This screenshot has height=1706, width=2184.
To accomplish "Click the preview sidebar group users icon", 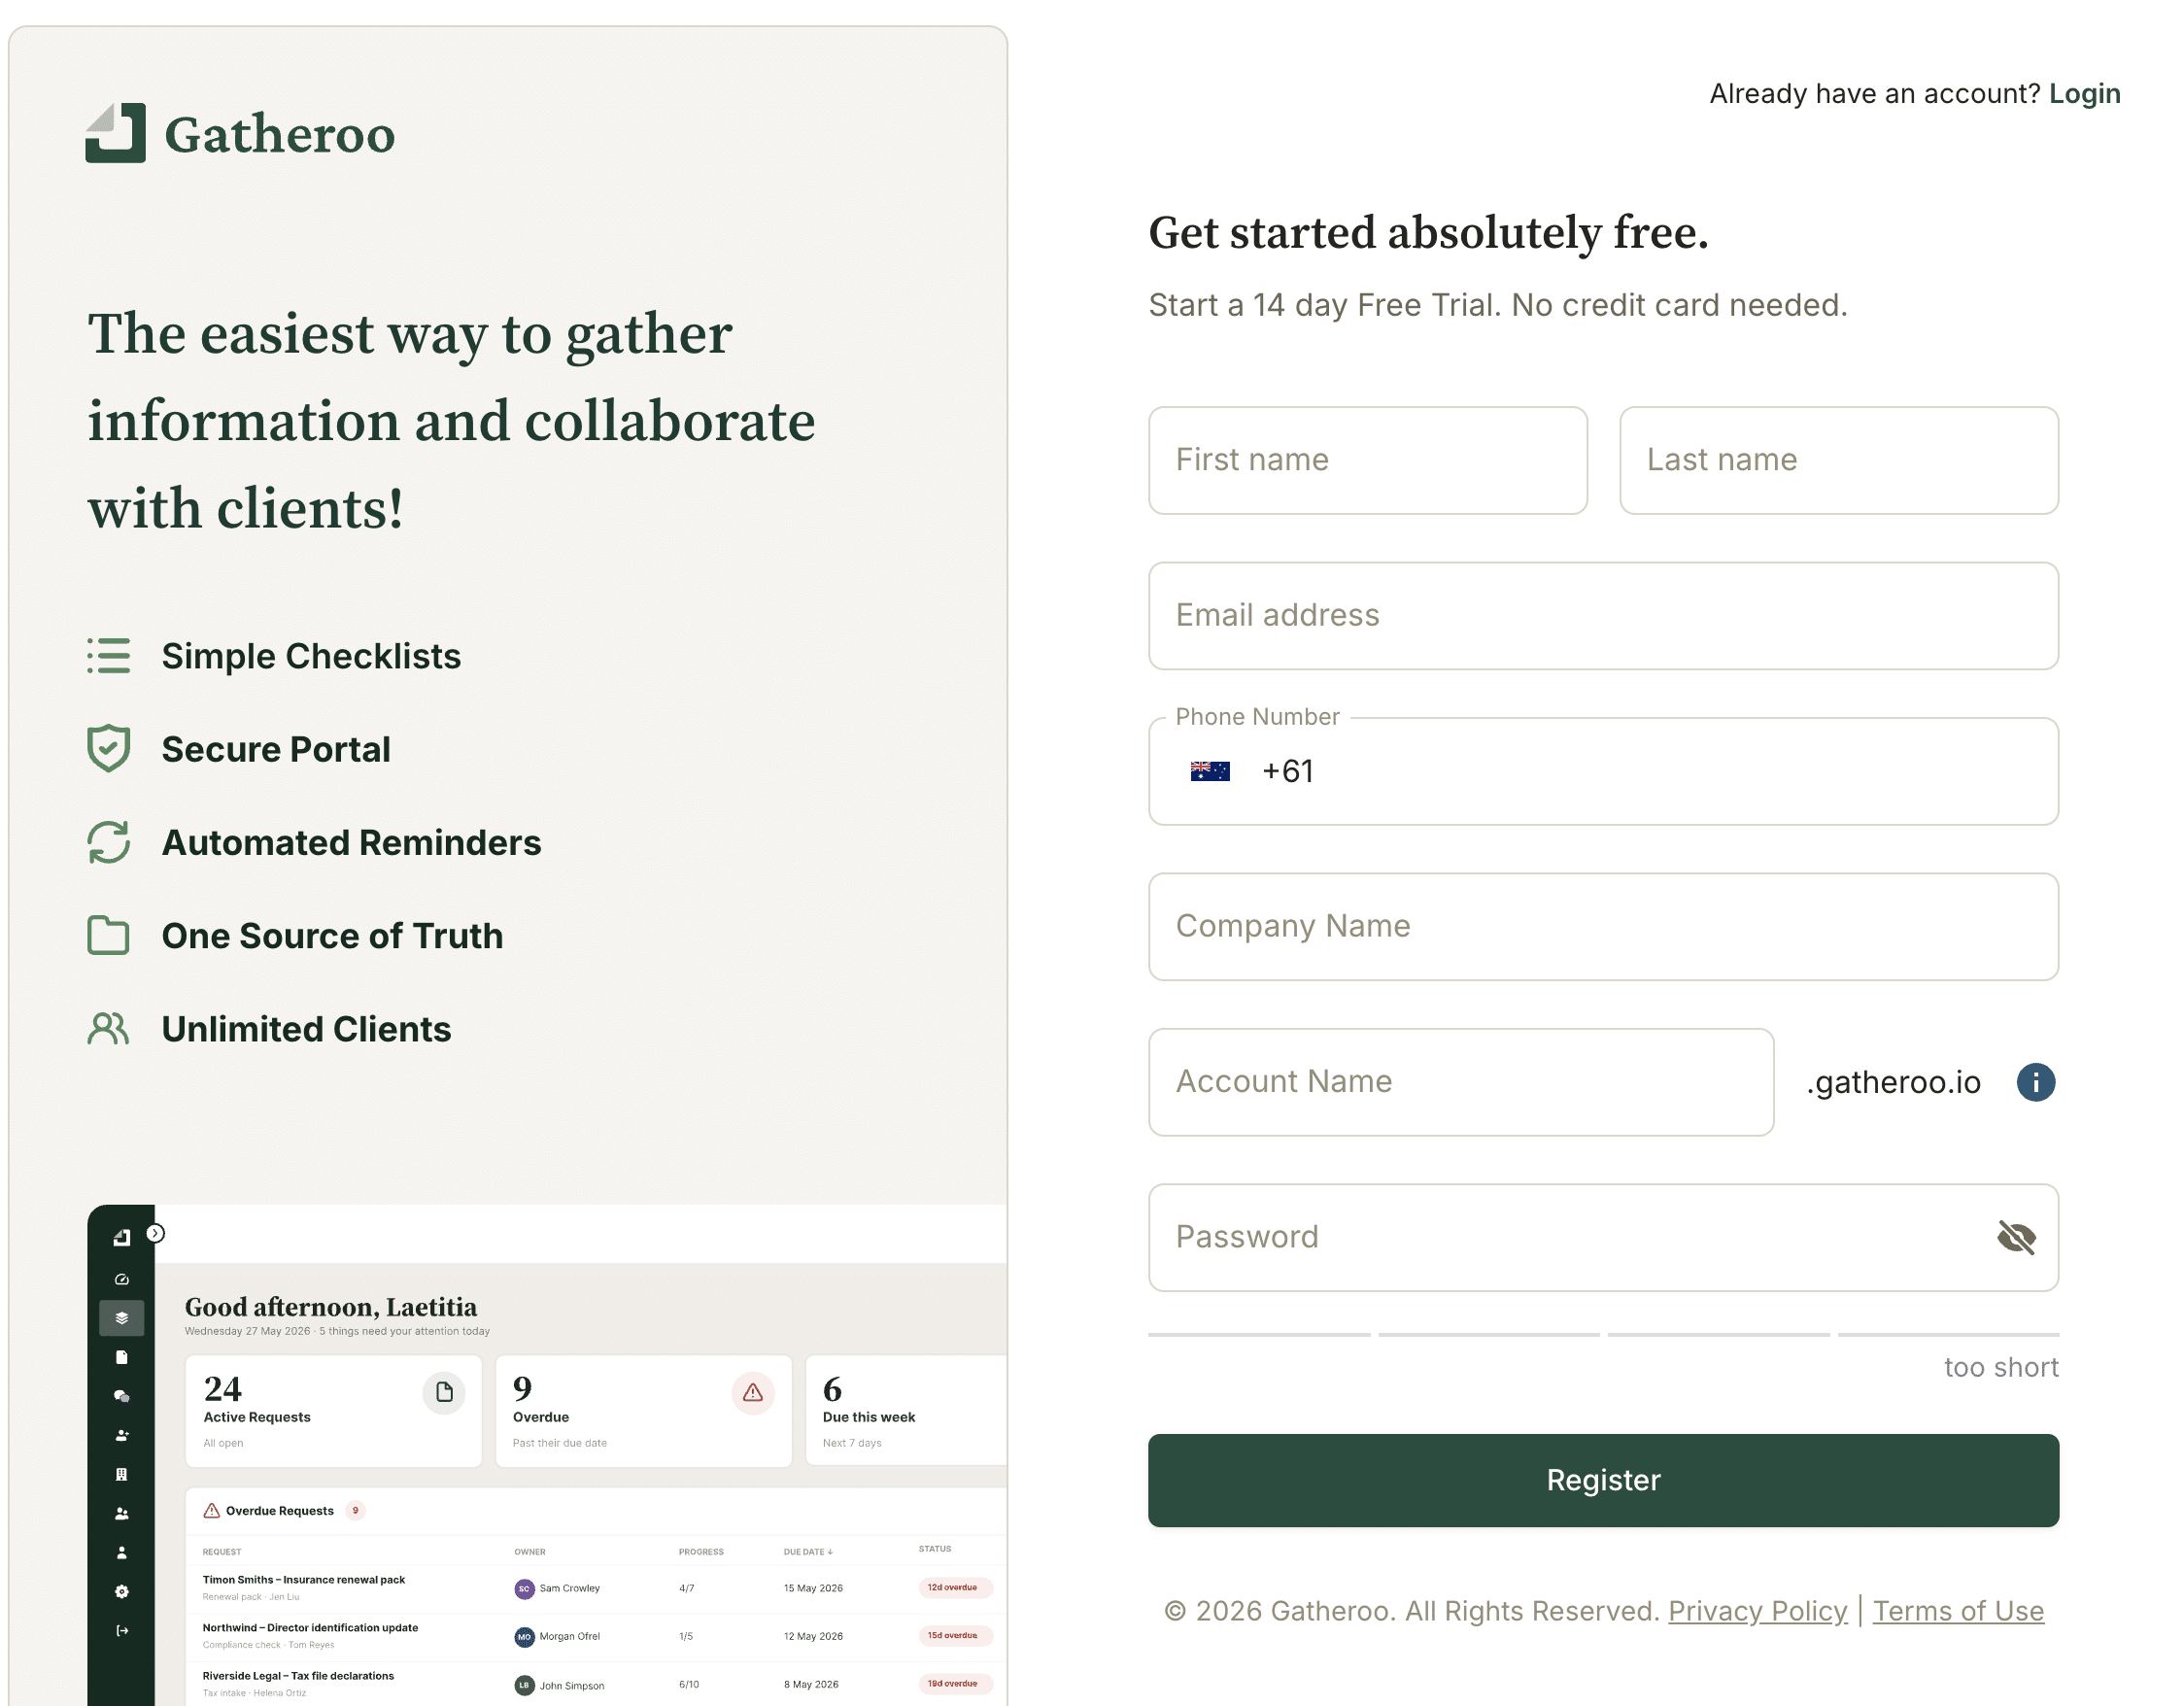I will [x=122, y=1513].
